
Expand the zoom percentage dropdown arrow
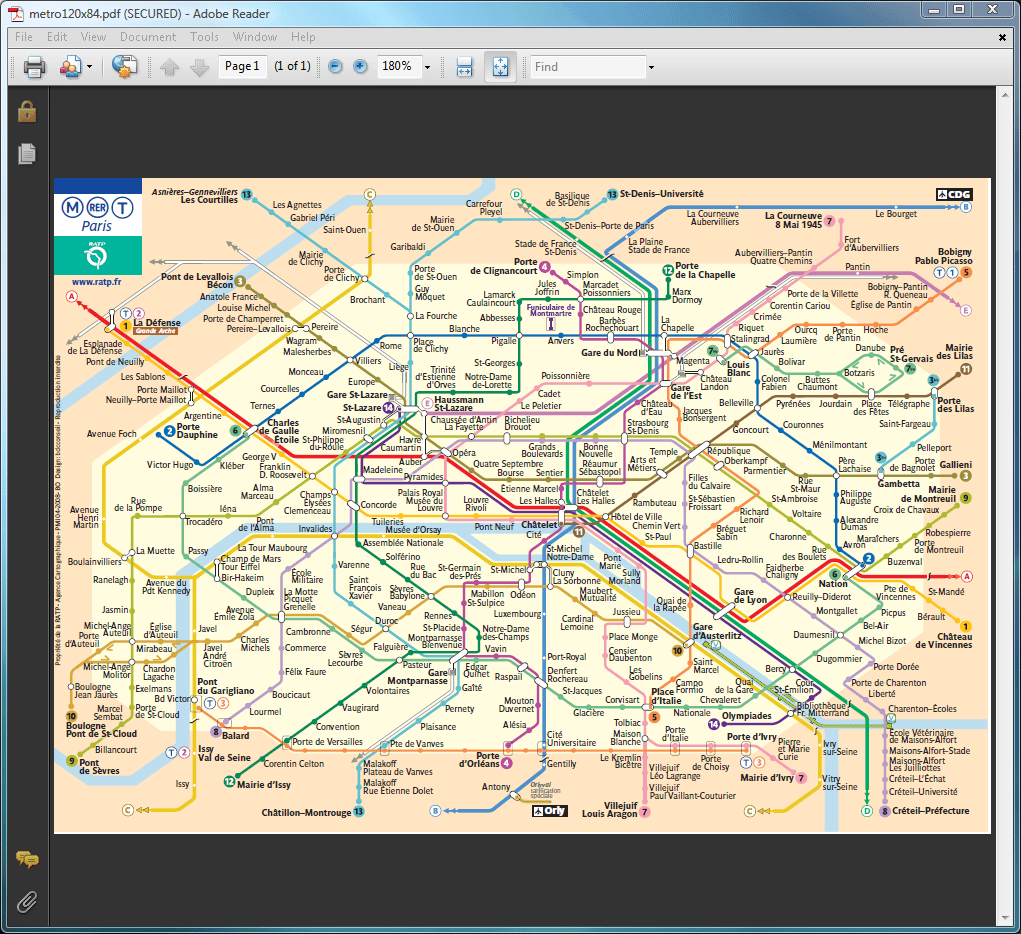427,67
